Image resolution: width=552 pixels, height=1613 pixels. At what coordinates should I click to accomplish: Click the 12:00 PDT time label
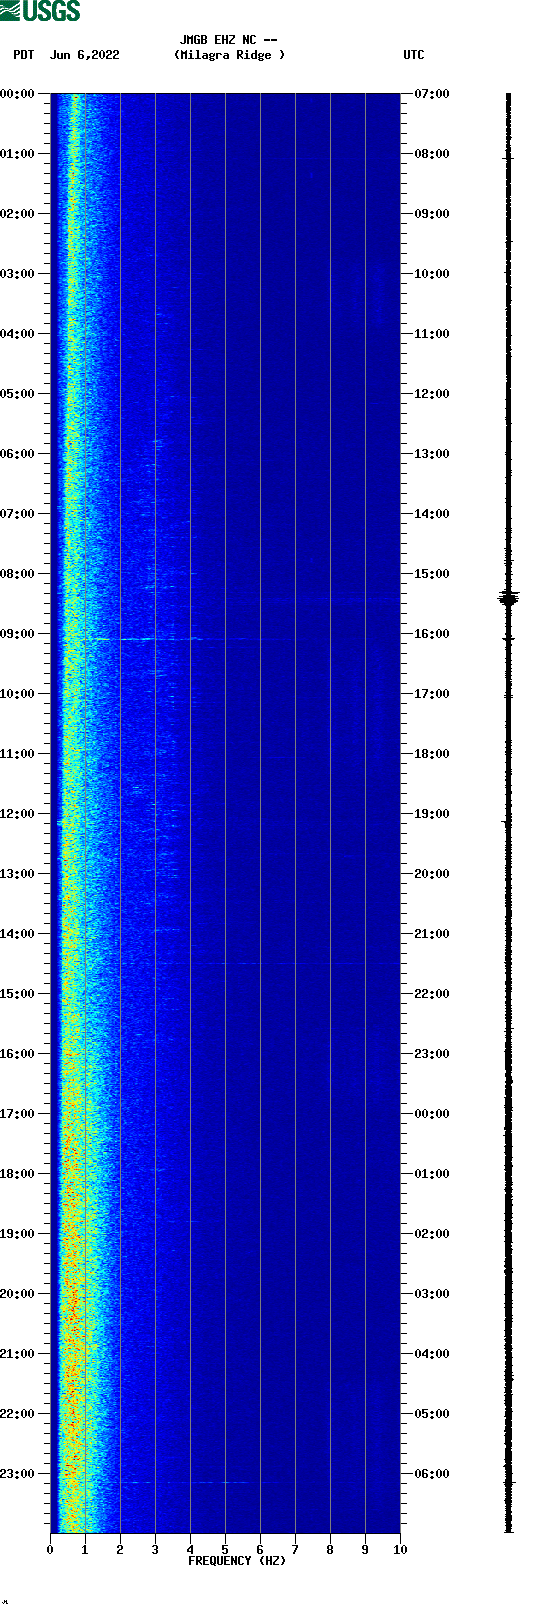18,814
